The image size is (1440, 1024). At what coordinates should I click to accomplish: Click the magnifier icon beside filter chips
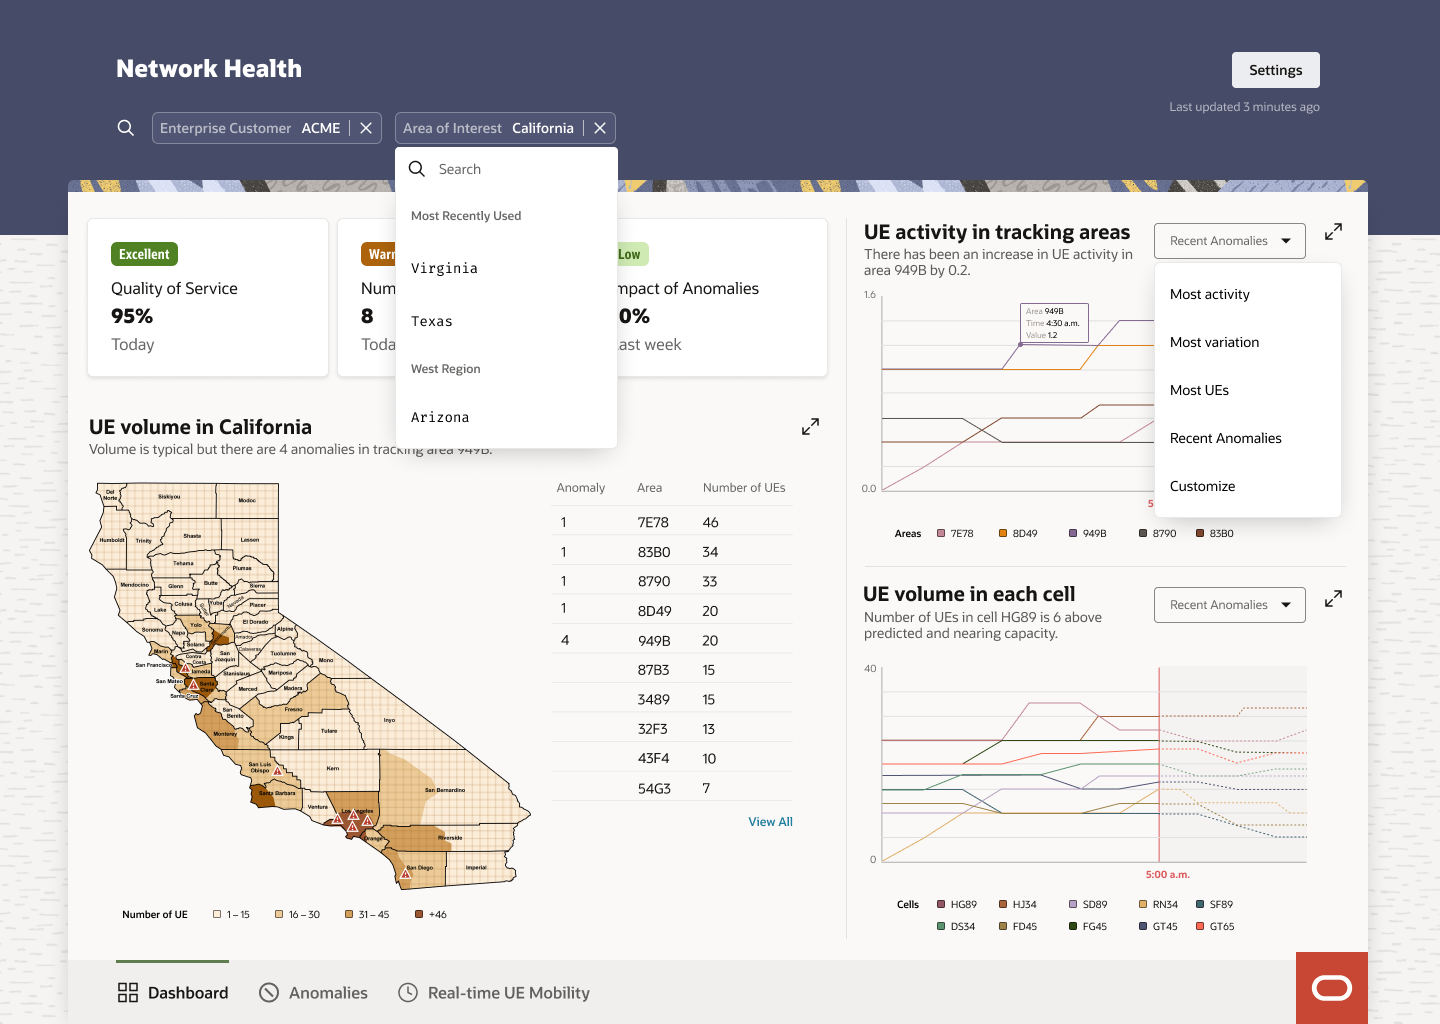click(x=126, y=128)
